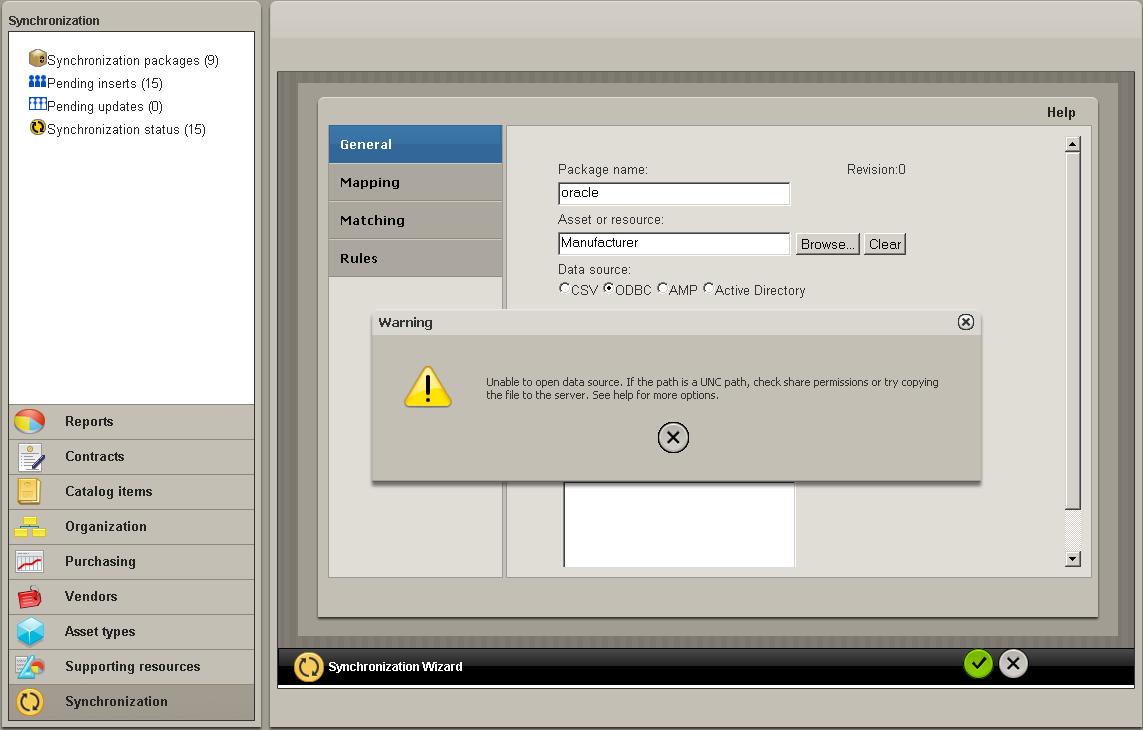The height and width of the screenshot is (730, 1143).
Task: Click scrollbar down arrow in wizard
Action: (1073, 559)
